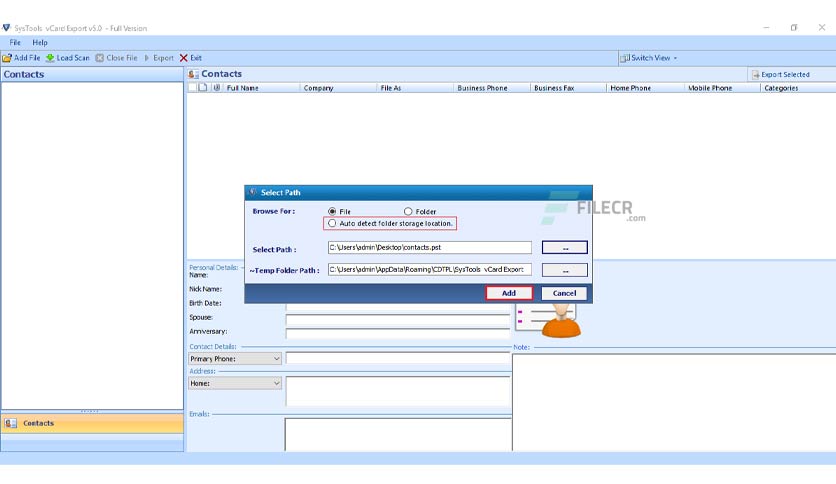Click the Export toolbar icon
Viewport: 836px width, 484px height.
pyautogui.click(x=147, y=58)
